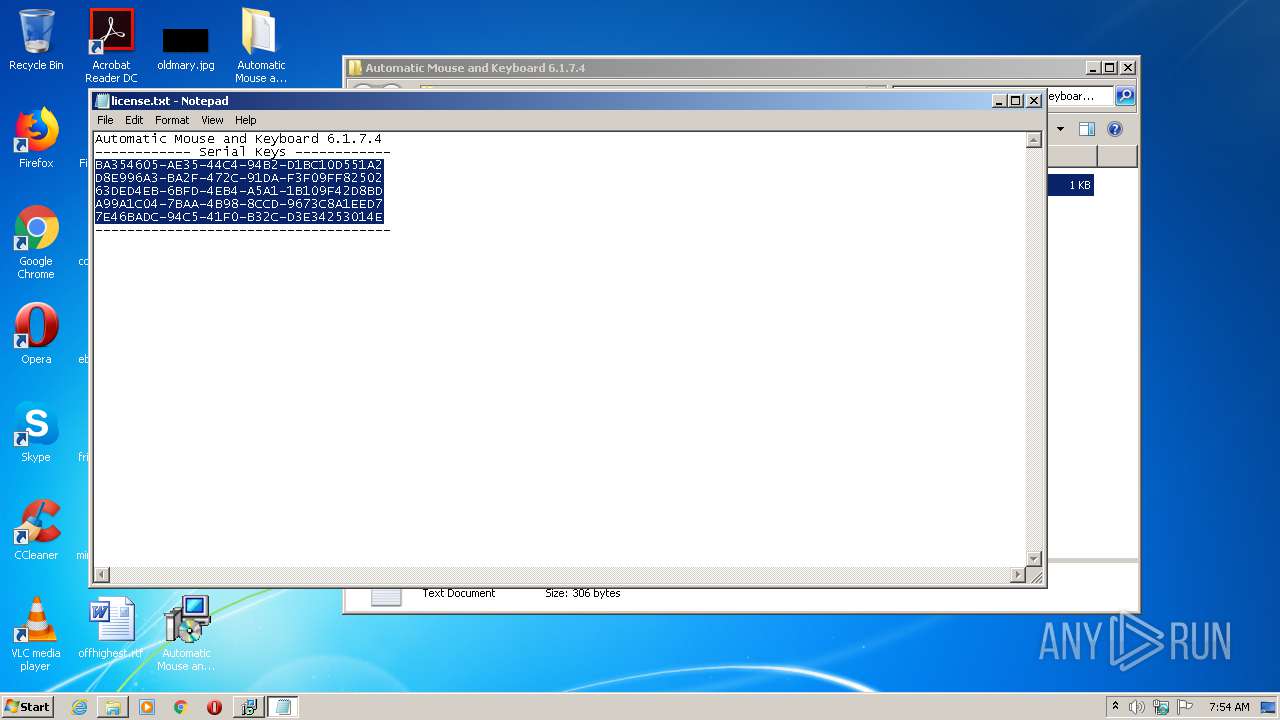Click the 'Text Document' type label in Explorer
1280x720 pixels.
pyautogui.click(x=458, y=593)
